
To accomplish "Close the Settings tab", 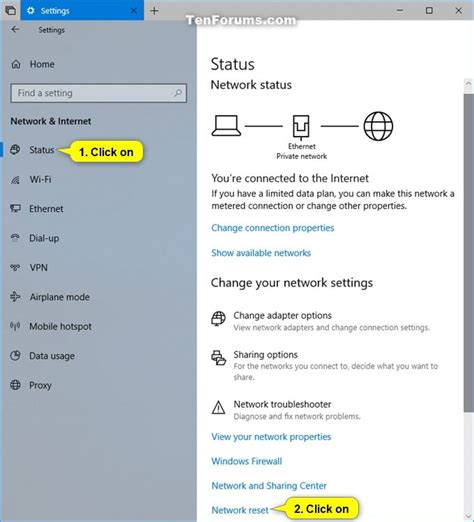I will coord(134,11).
